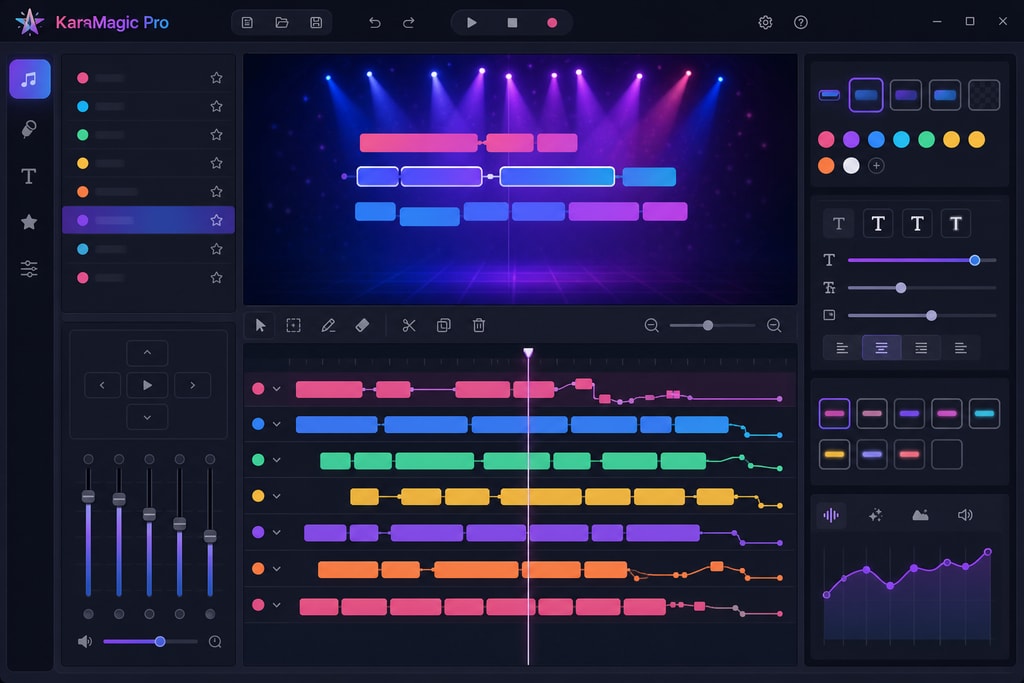This screenshot has width=1024, height=683.
Task: Toggle star on the blue song row
Action: [x=216, y=106]
